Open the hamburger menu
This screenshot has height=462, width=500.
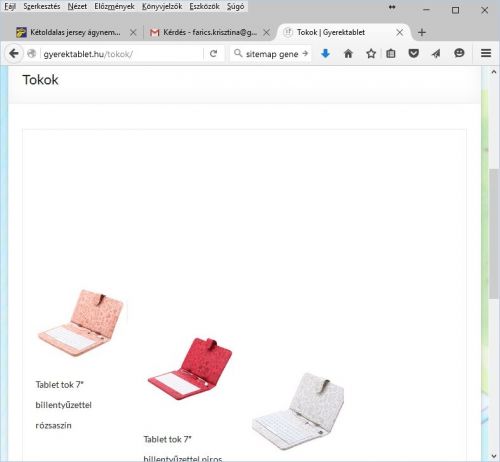486,53
